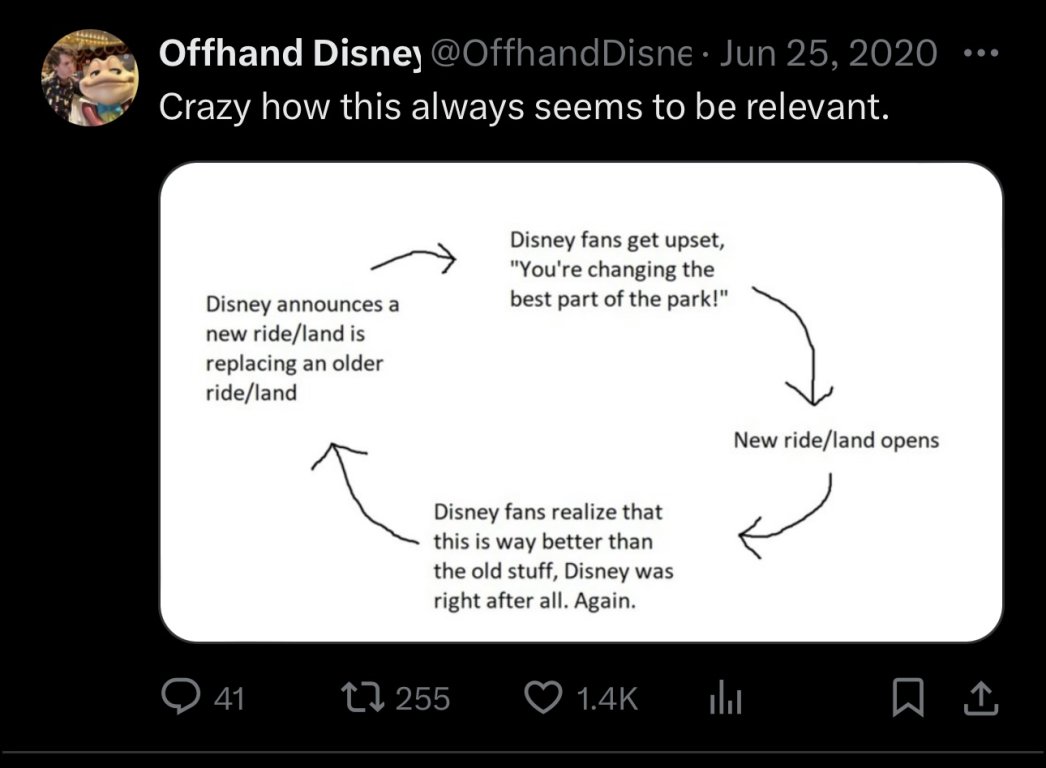Screen dimensions: 1046x768
Task: Click "Disney fans get upset" text in diagram
Action: [620, 270]
